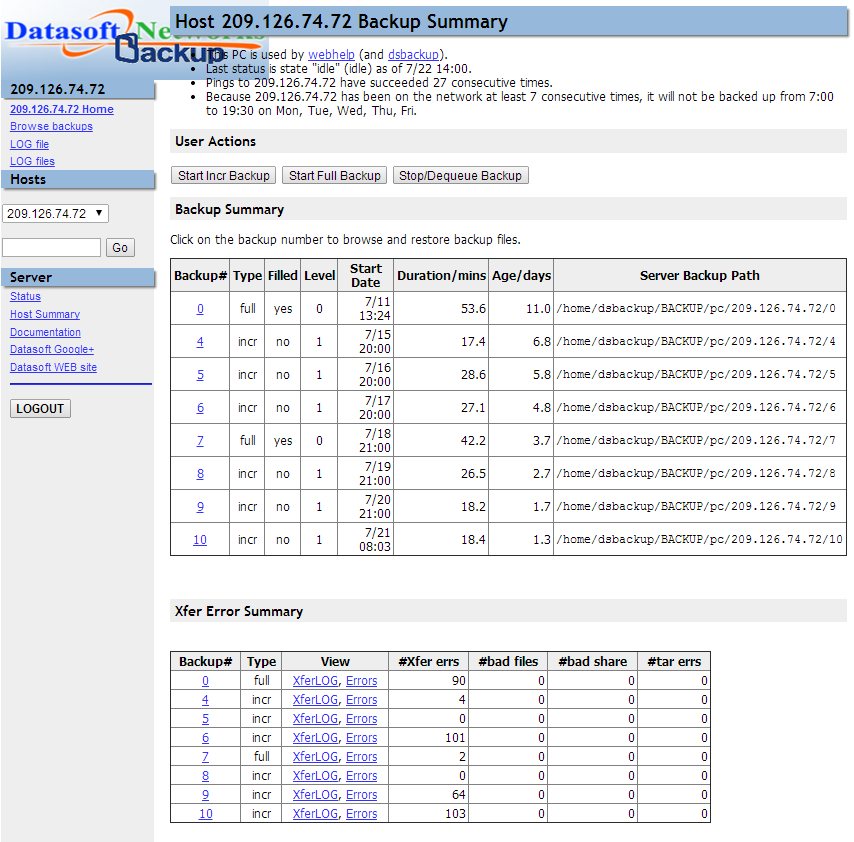Image resolution: width=854 pixels, height=842 pixels.
Task: Open backup number 10 in Backup Summary
Action: click(200, 540)
